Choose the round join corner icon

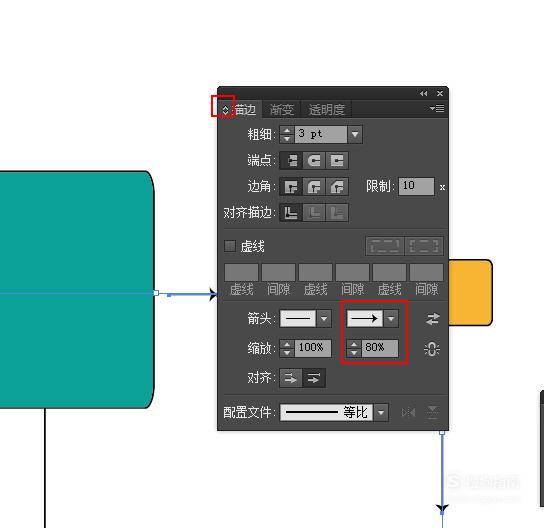tap(314, 187)
